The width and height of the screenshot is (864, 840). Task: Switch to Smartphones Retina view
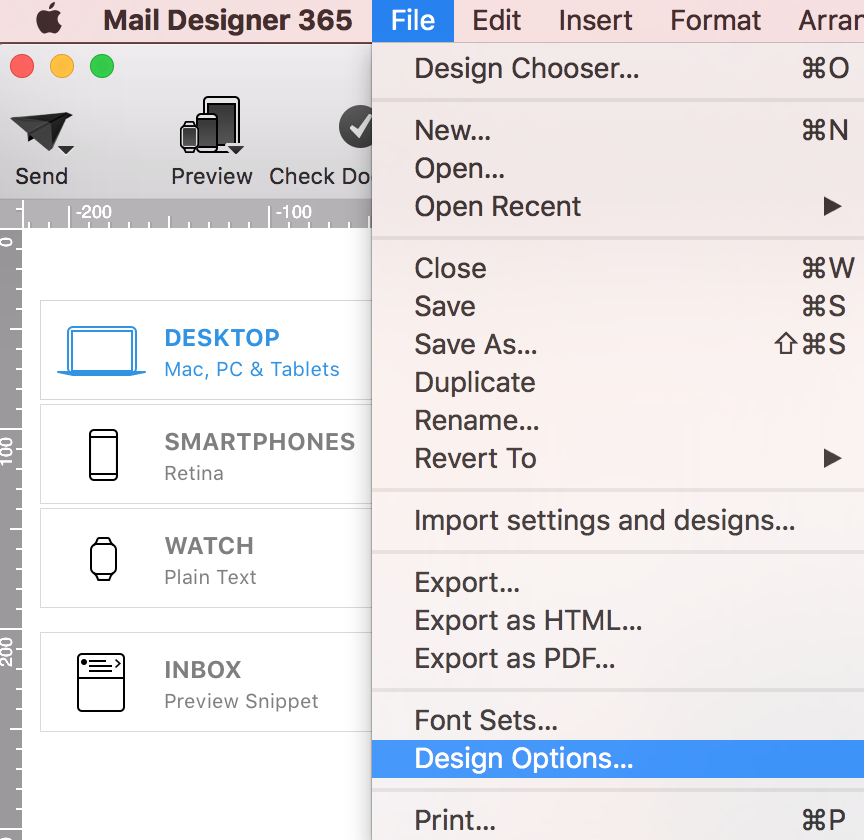(x=206, y=454)
